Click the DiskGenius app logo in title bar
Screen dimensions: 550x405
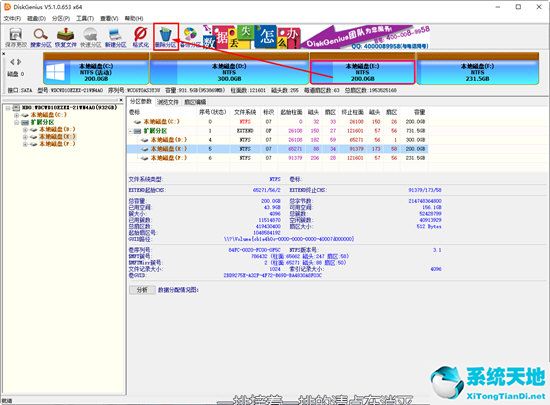(x=7, y=7)
